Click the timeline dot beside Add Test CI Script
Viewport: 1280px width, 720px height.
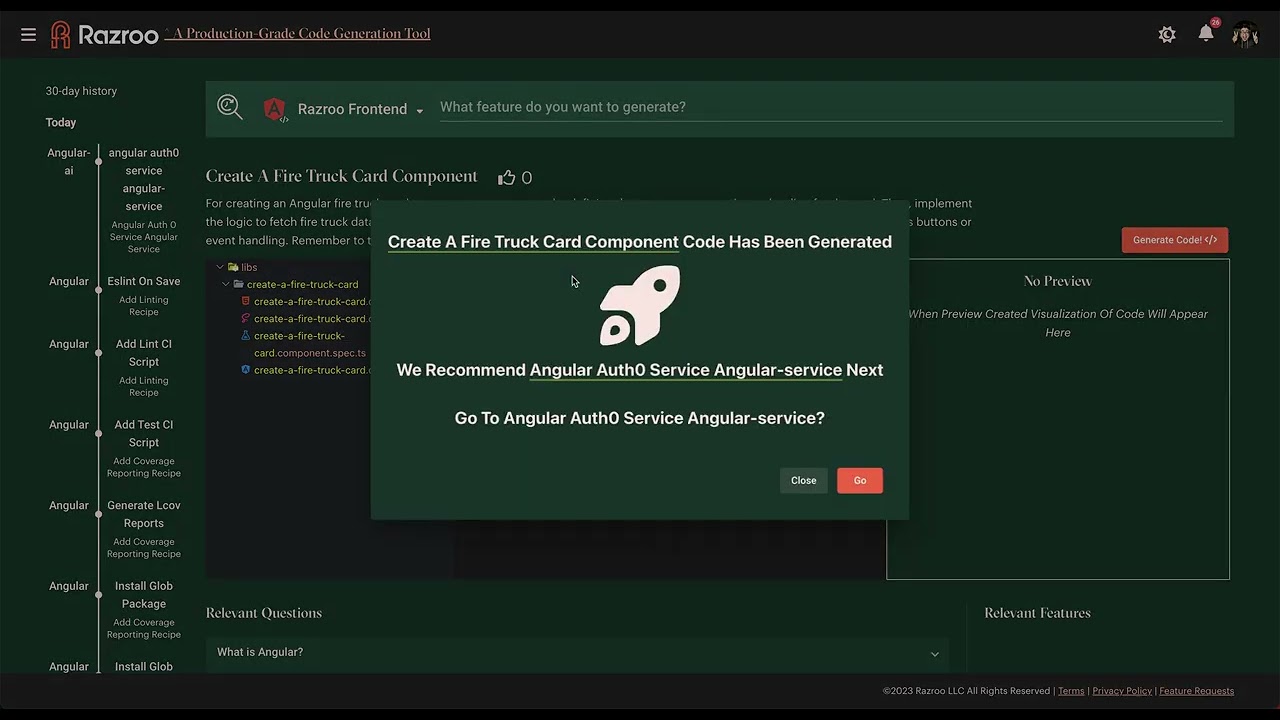click(98, 432)
